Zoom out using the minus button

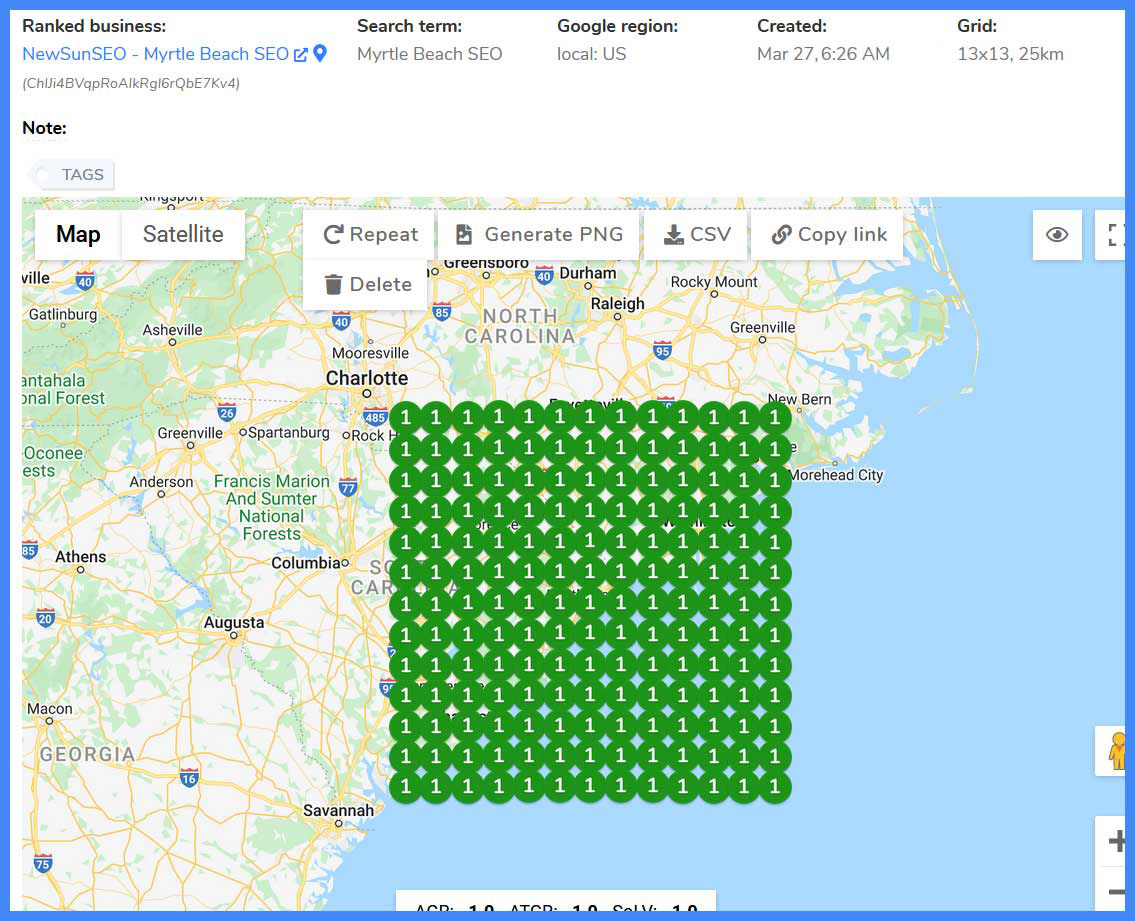[x=1117, y=891]
